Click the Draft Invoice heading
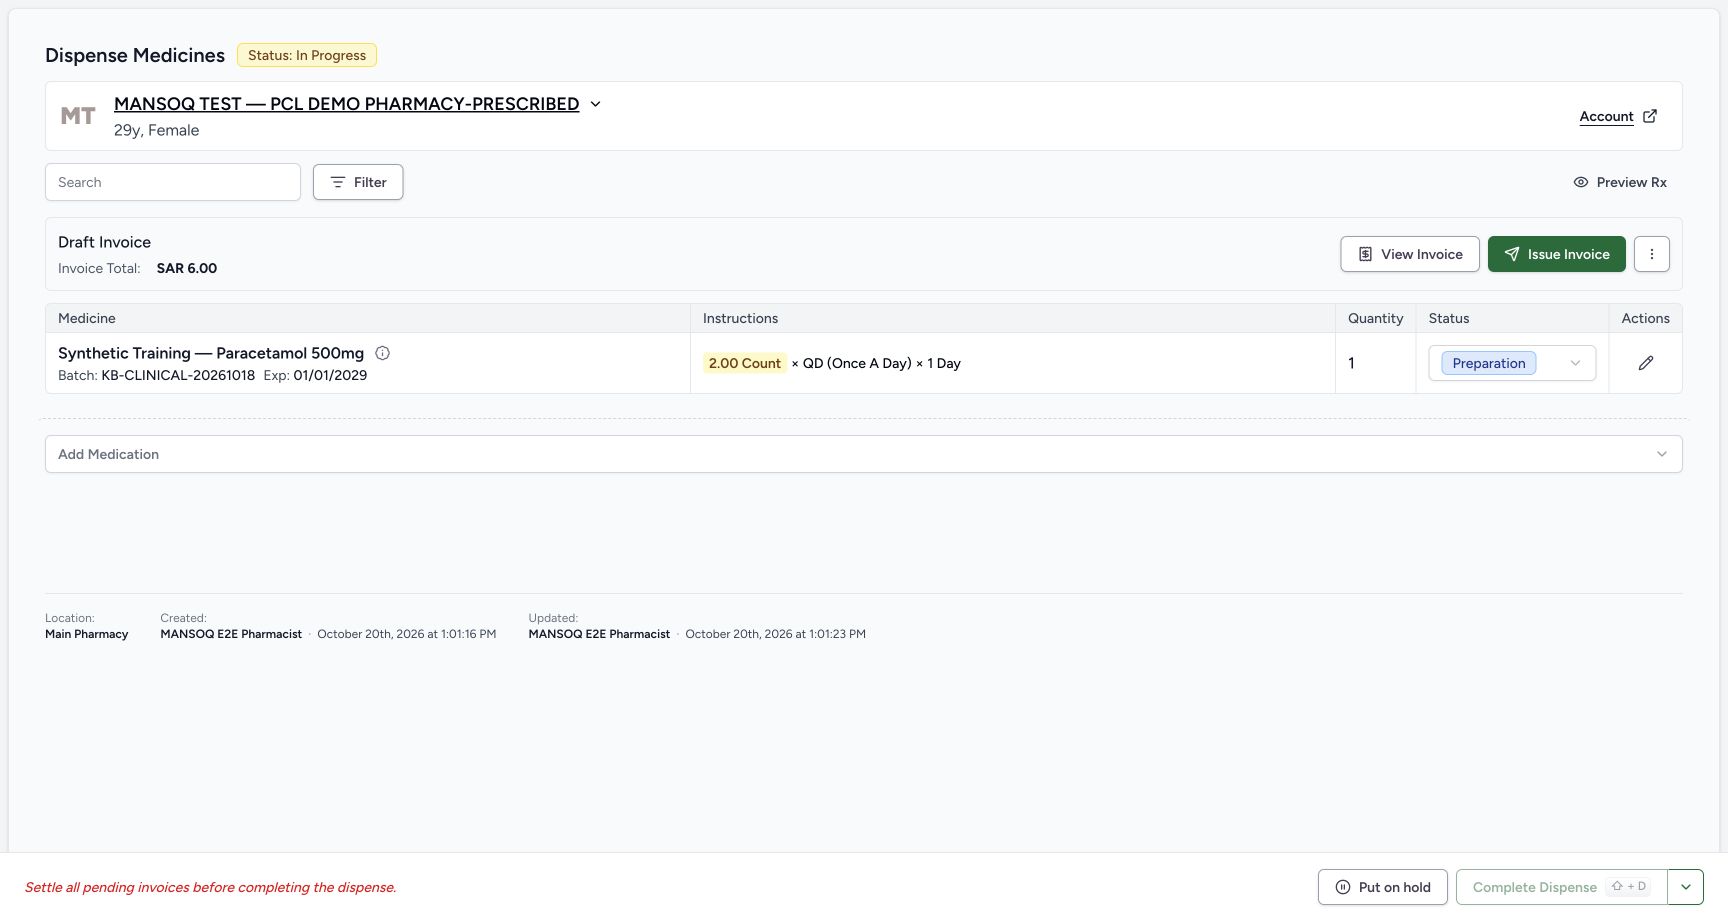 pos(104,242)
